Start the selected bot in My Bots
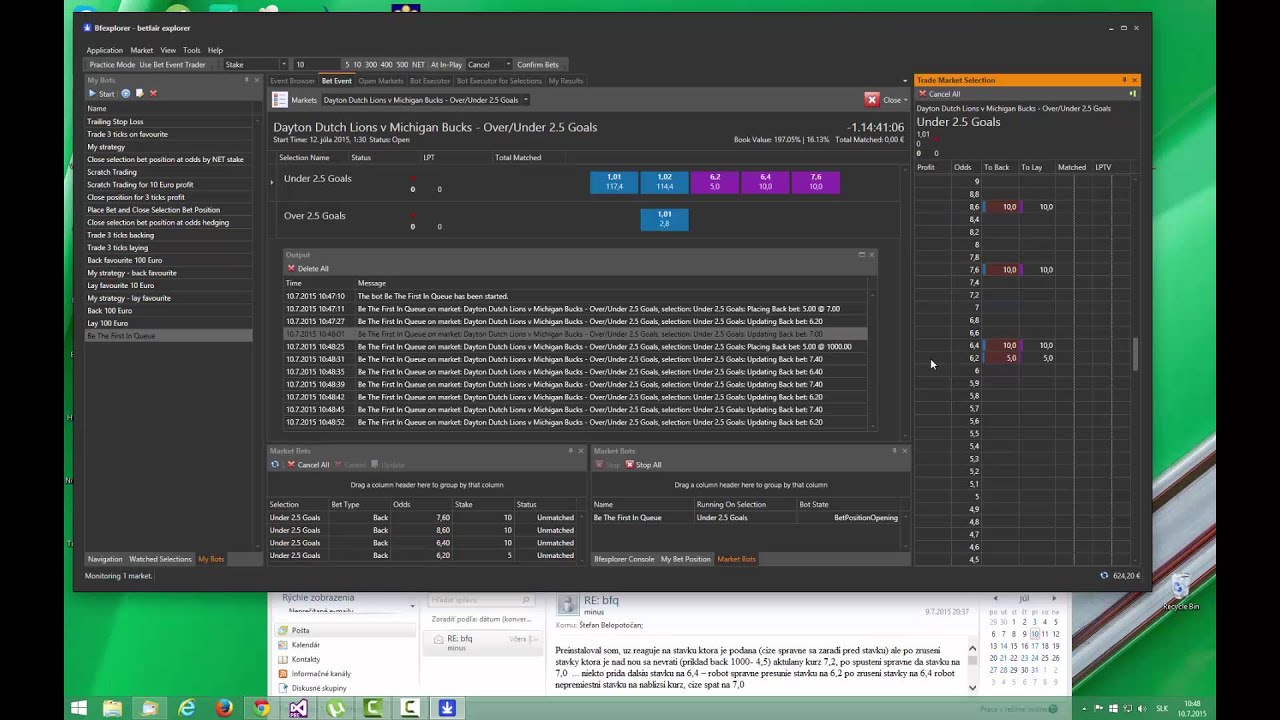1280x720 pixels. 101,93
